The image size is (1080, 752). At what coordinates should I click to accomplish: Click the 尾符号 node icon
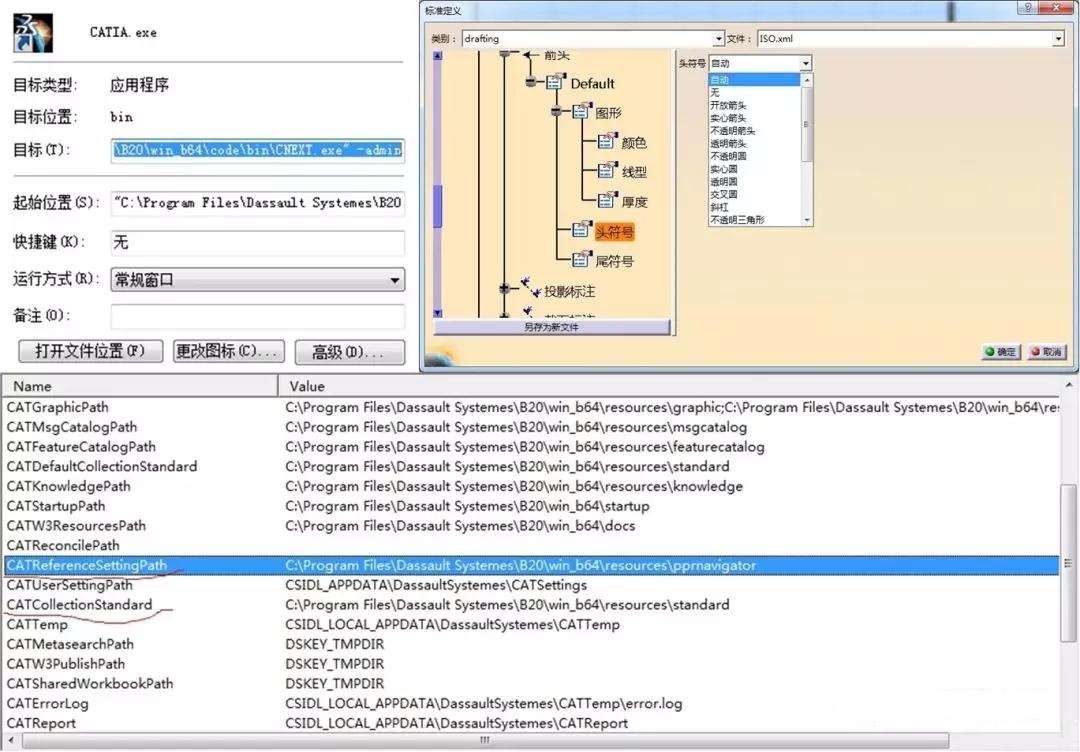(x=581, y=260)
